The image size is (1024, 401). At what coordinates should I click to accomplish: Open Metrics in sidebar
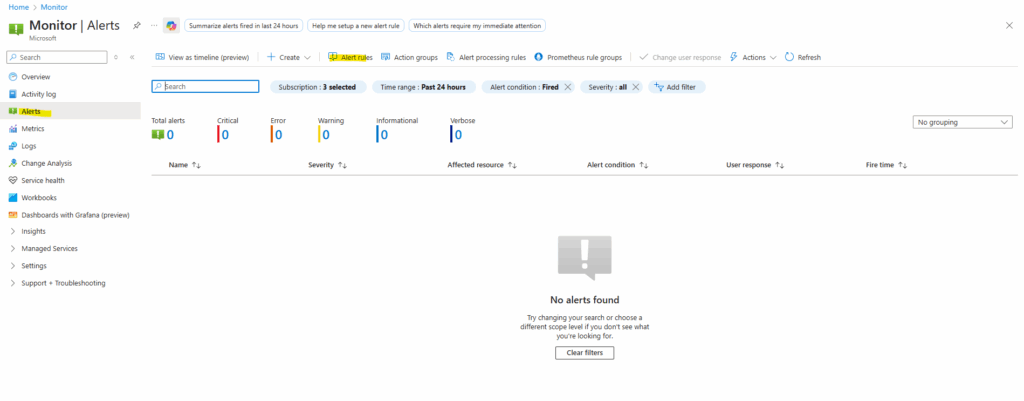point(33,129)
